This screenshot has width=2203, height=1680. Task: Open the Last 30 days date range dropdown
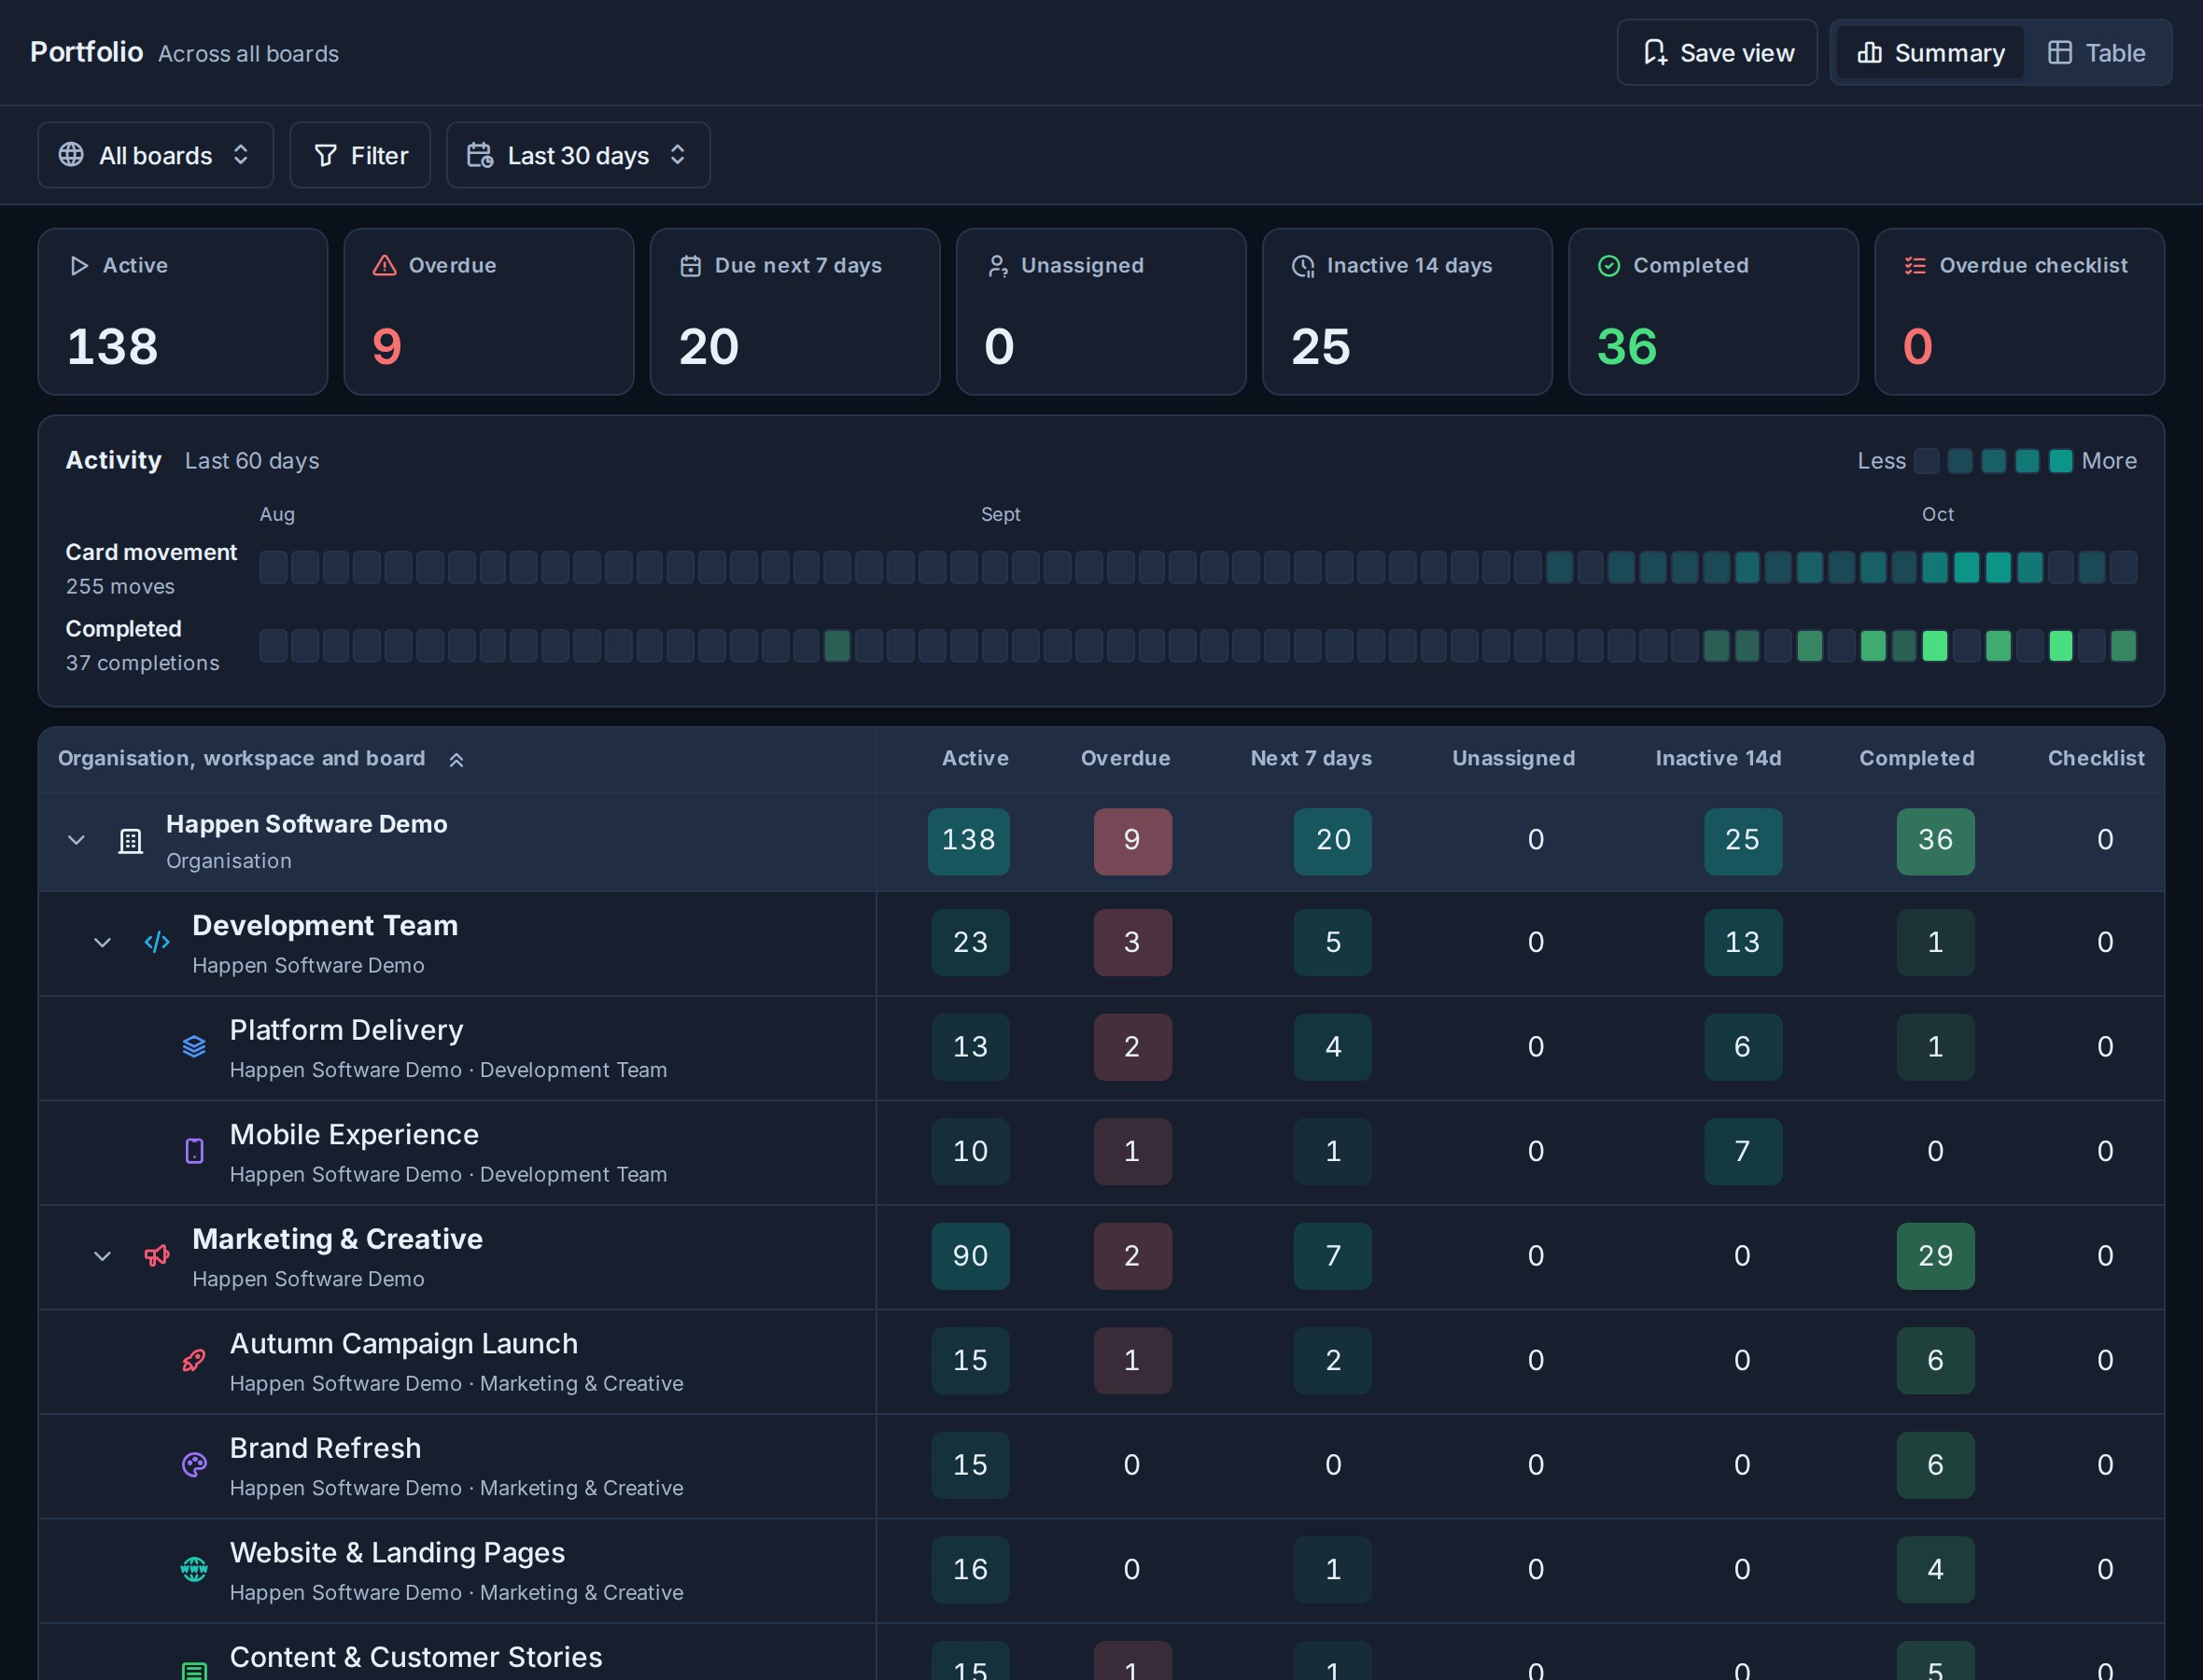click(578, 155)
